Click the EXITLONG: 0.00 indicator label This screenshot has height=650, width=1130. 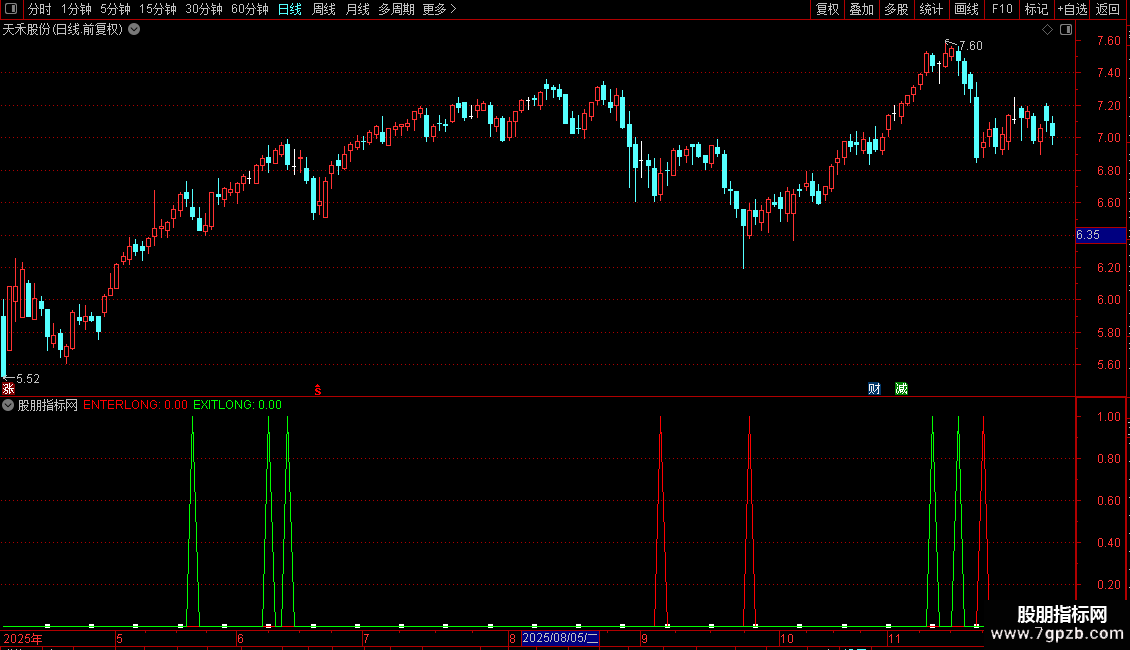pyautogui.click(x=237, y=405)
